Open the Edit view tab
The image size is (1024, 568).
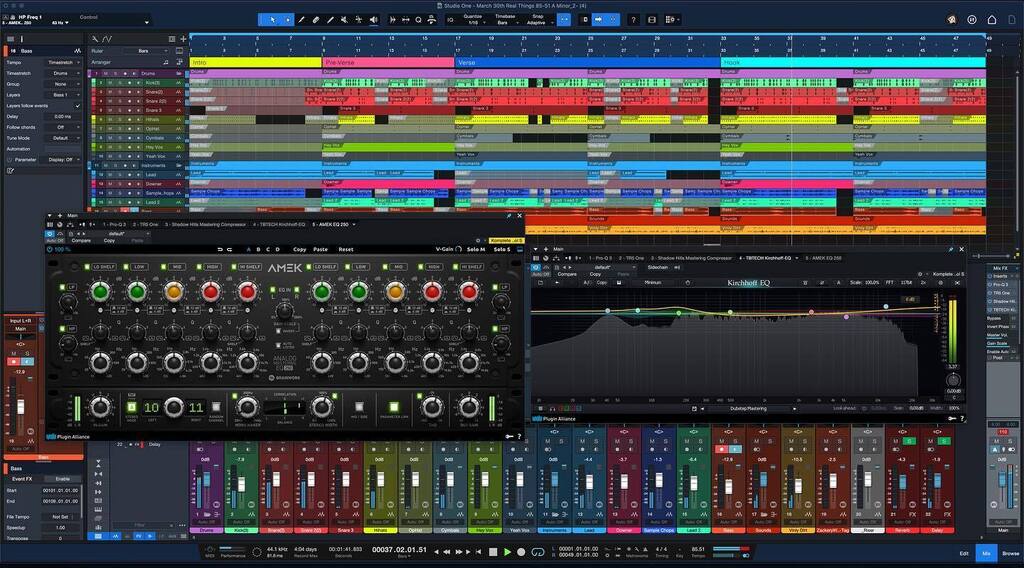tap(964, 553)
